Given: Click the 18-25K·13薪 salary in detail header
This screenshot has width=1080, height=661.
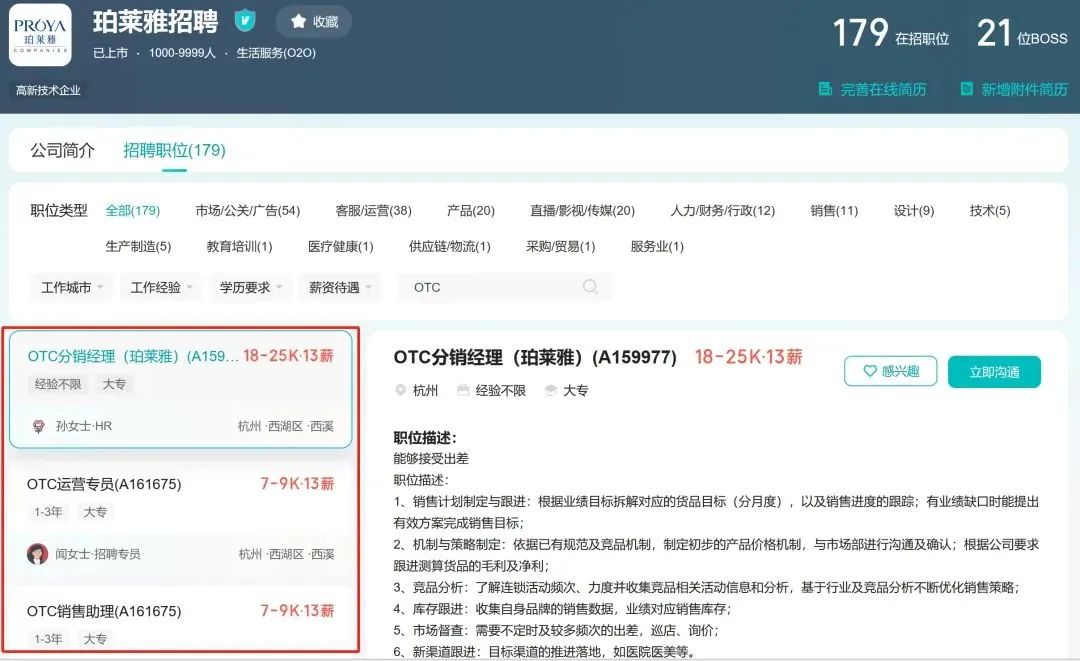Looking at the screenshot, I should click(749, 357).
